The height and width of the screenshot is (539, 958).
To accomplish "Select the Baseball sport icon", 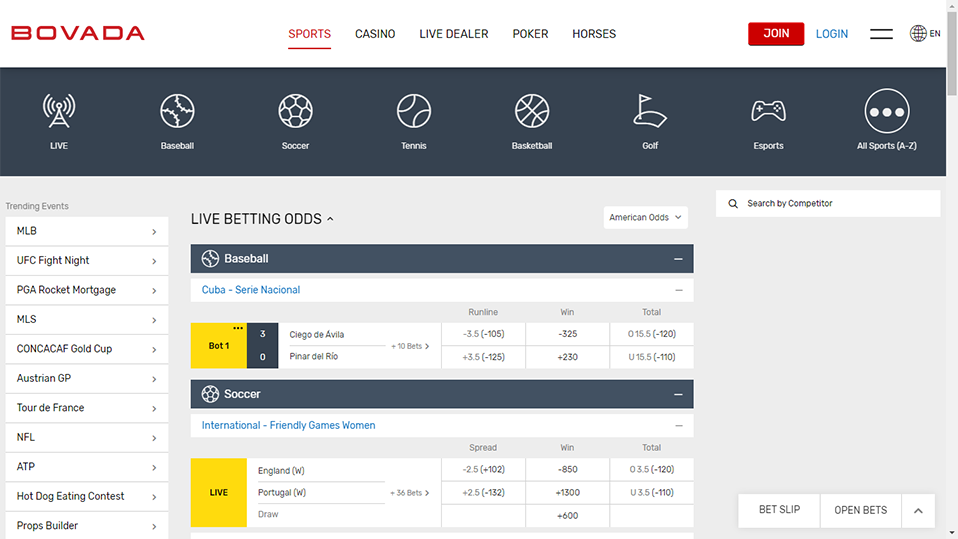I will [x=177, y=111].
